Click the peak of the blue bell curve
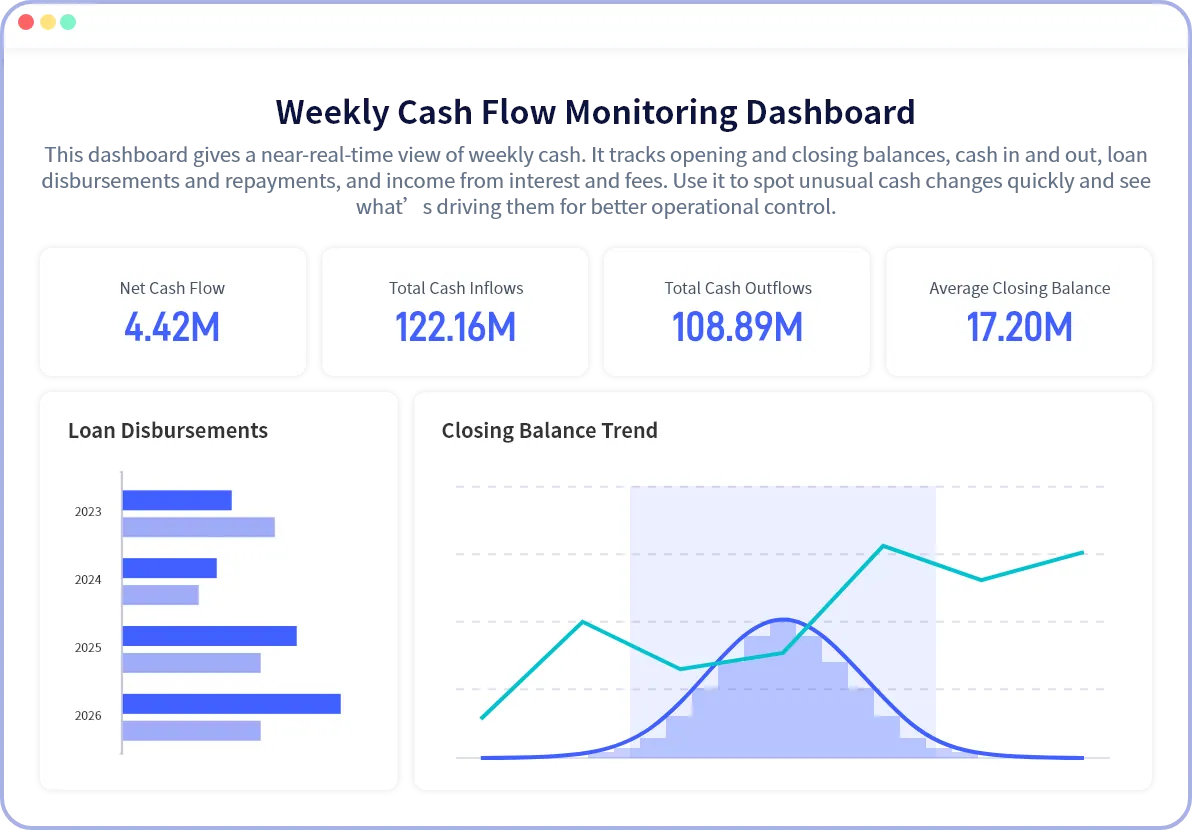 pos(783,620)
